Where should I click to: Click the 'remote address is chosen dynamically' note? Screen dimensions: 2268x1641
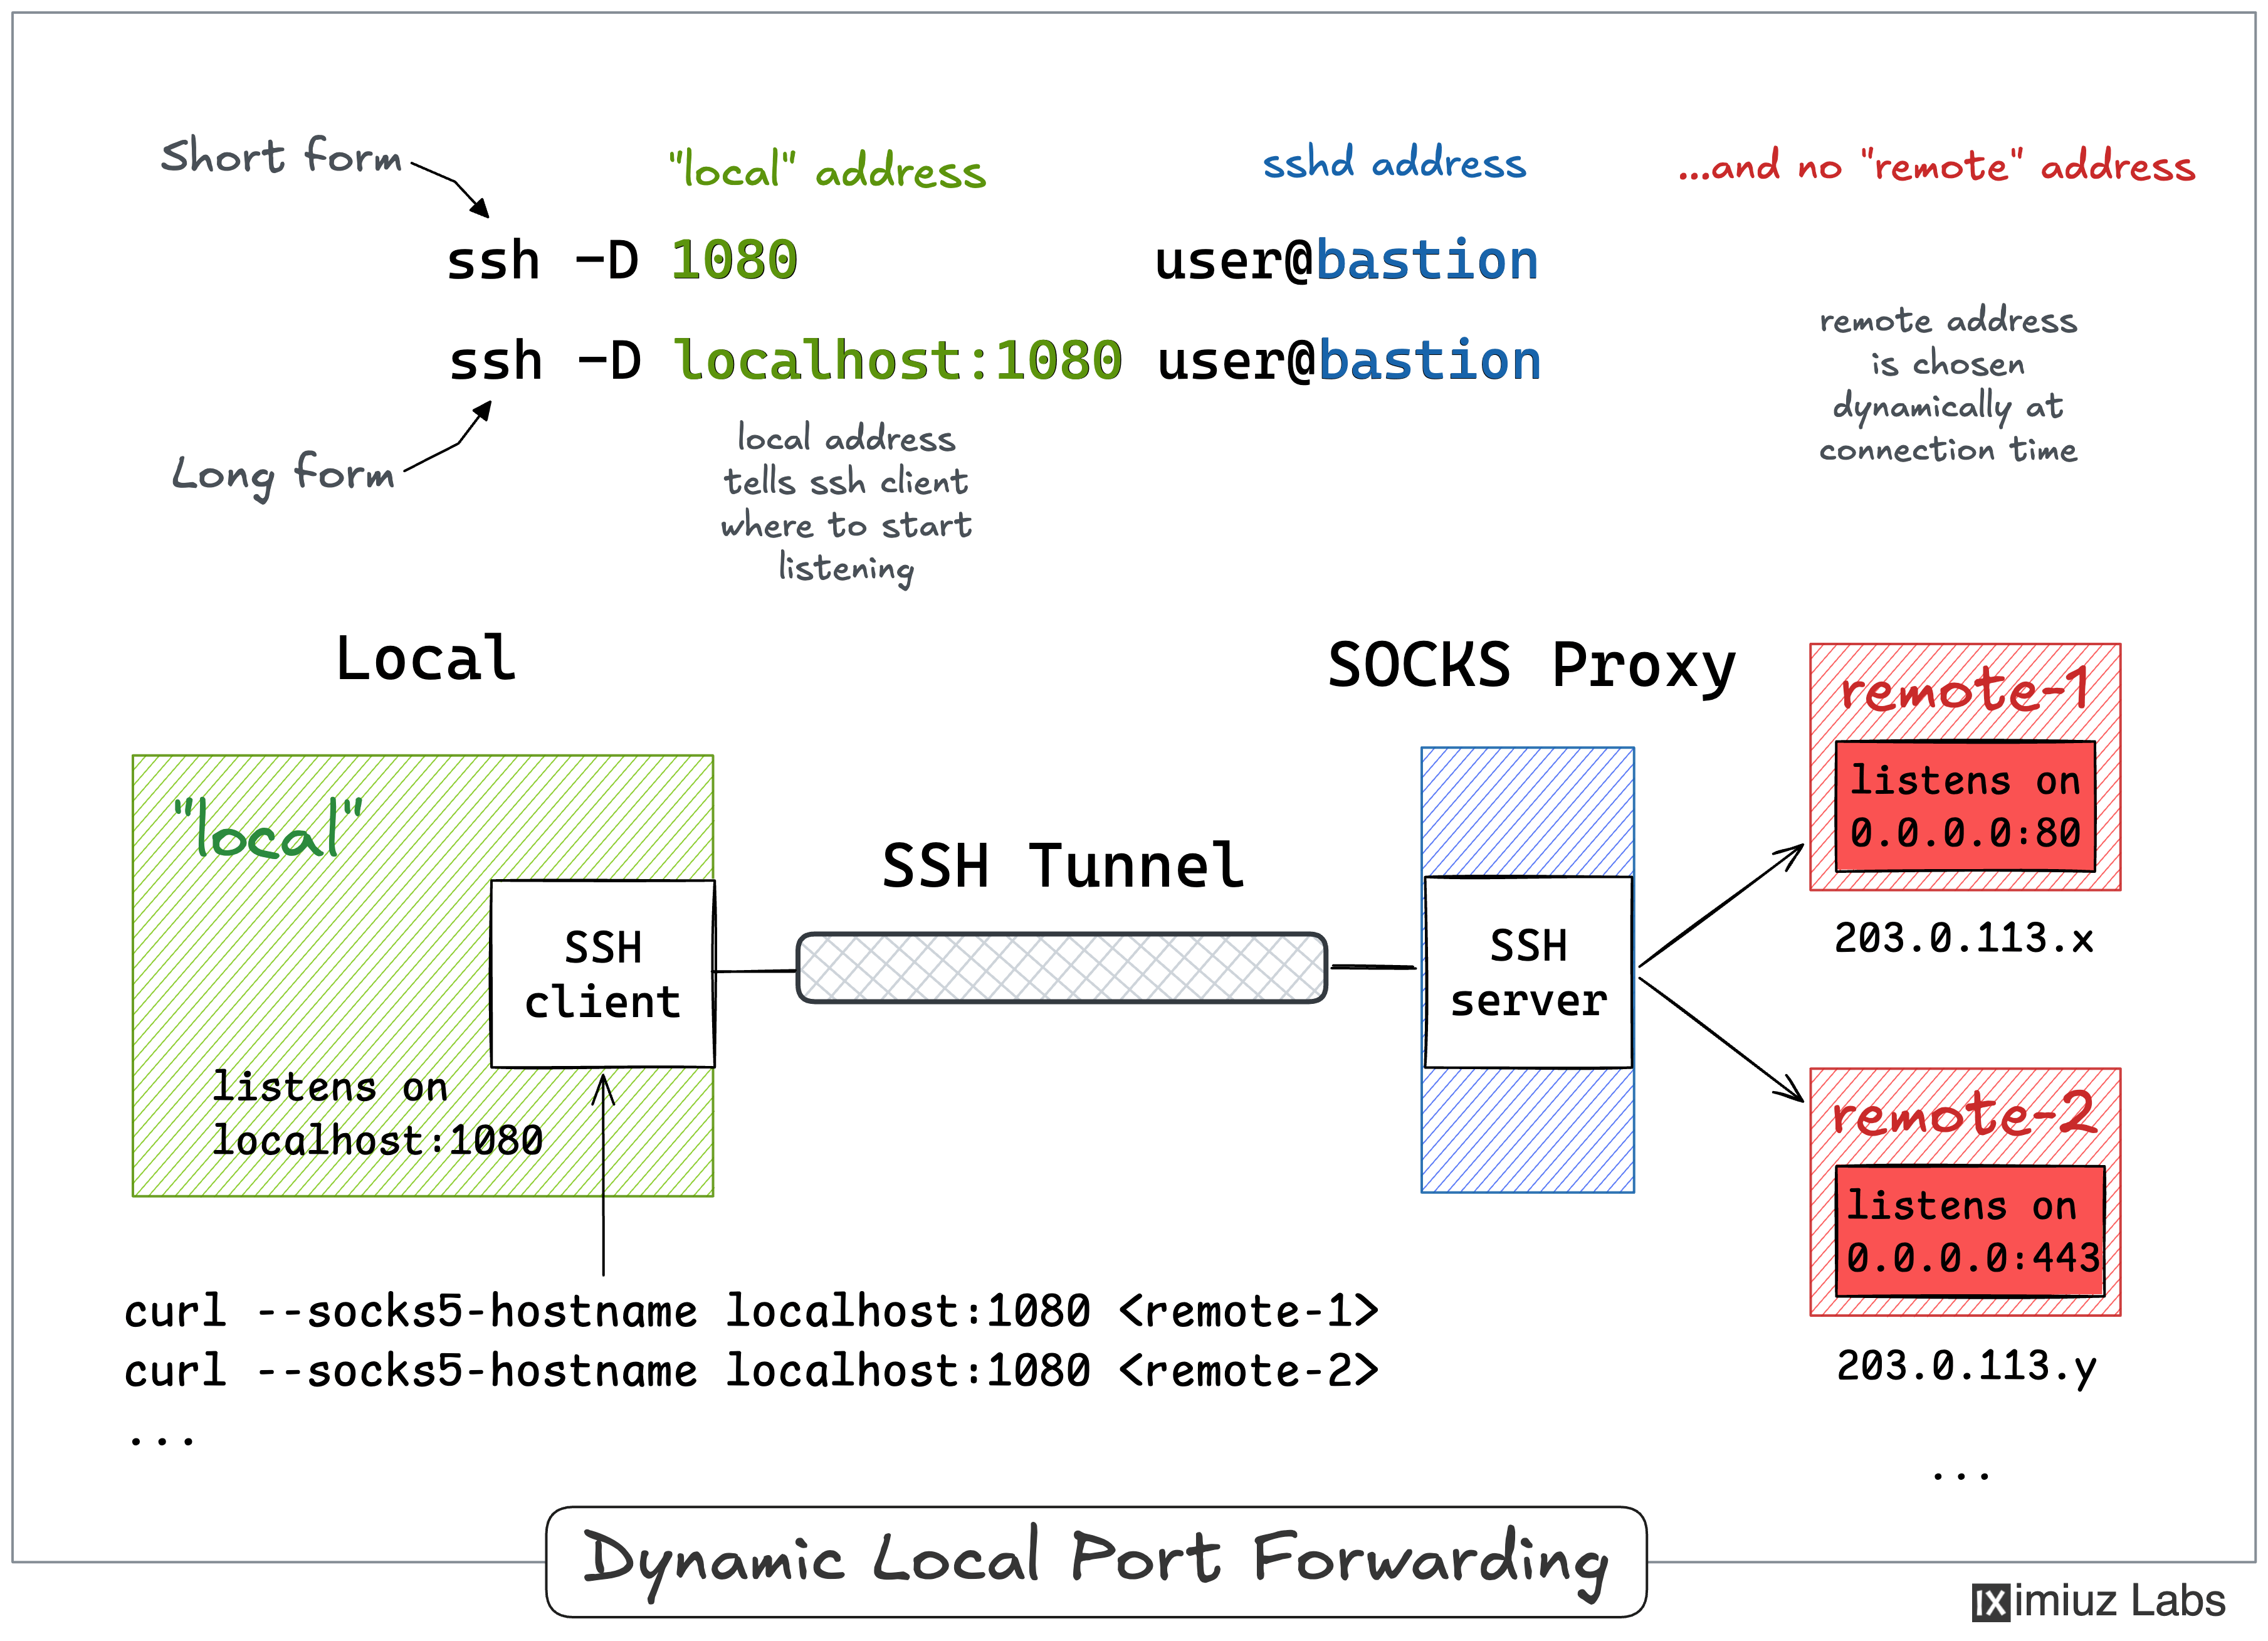[x=1948, y=385]
